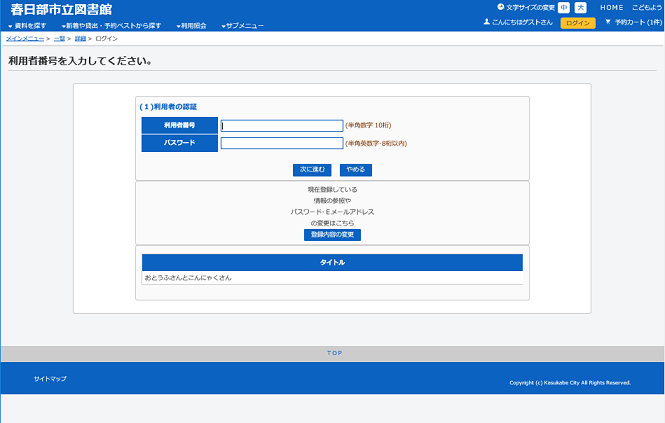Click the 利用者番号 label cell

(180, 126)
